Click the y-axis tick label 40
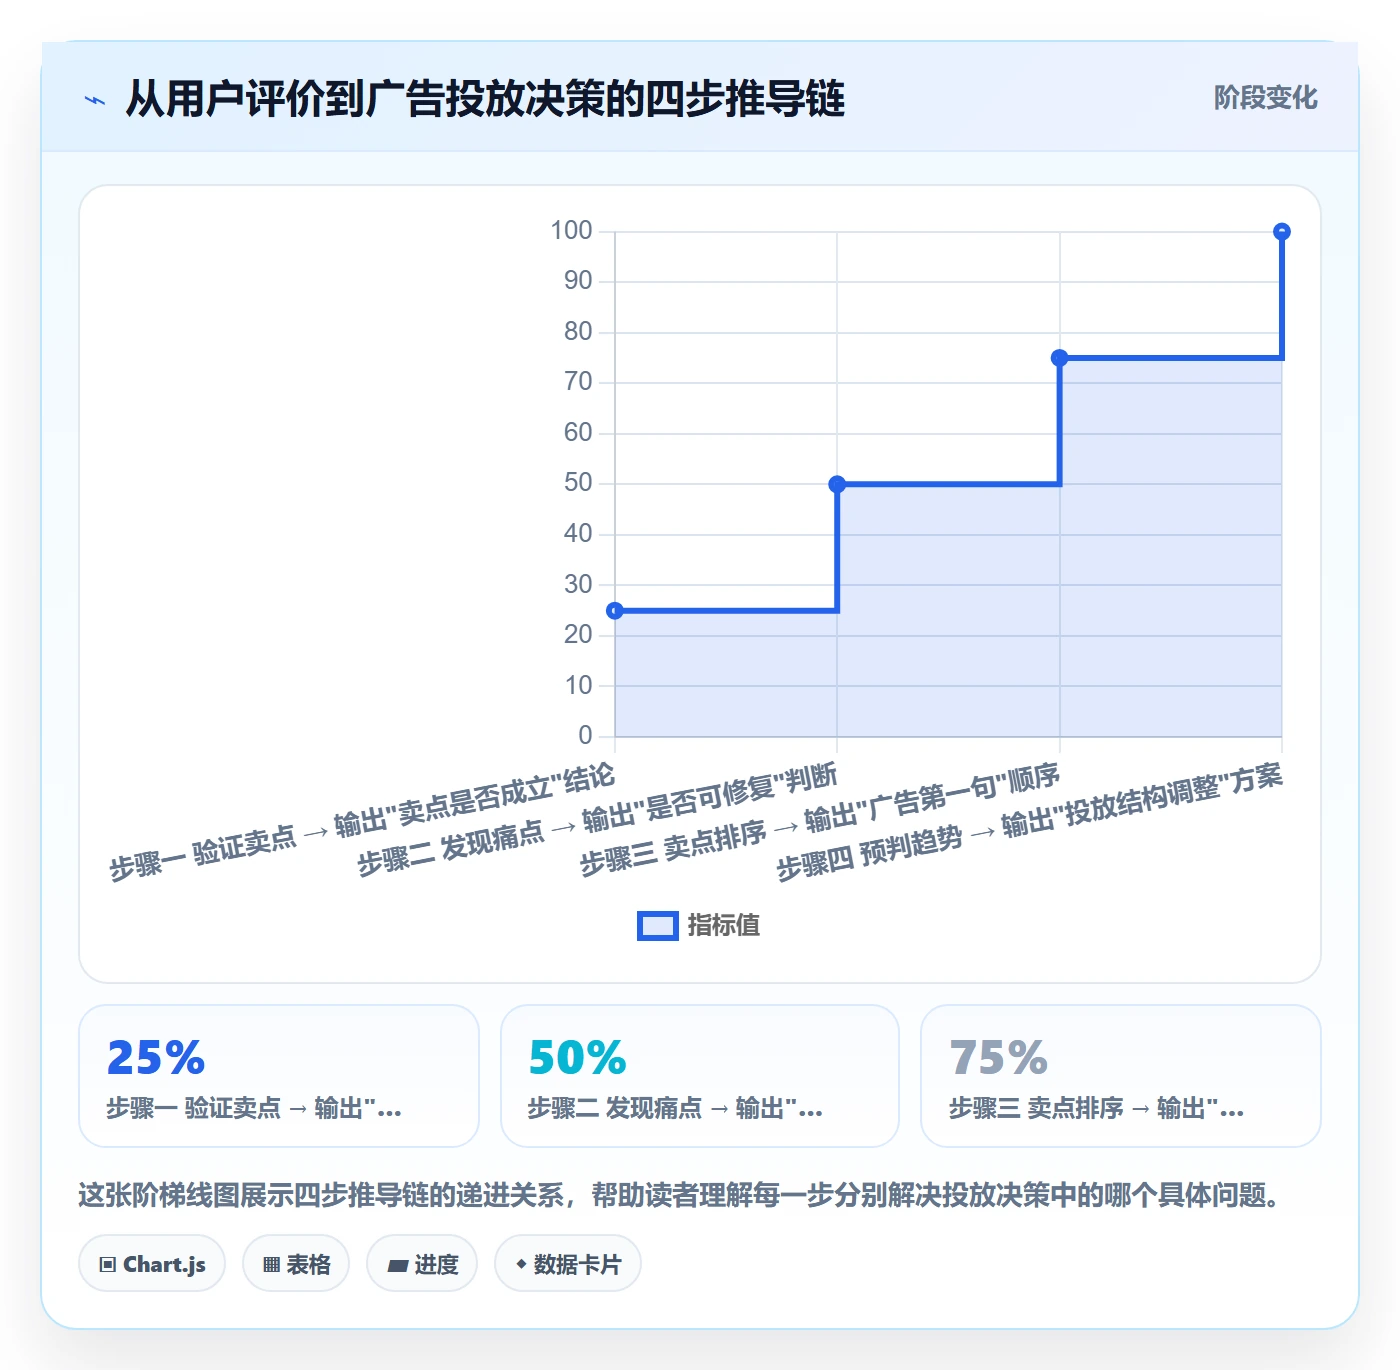 pos(578,534)
